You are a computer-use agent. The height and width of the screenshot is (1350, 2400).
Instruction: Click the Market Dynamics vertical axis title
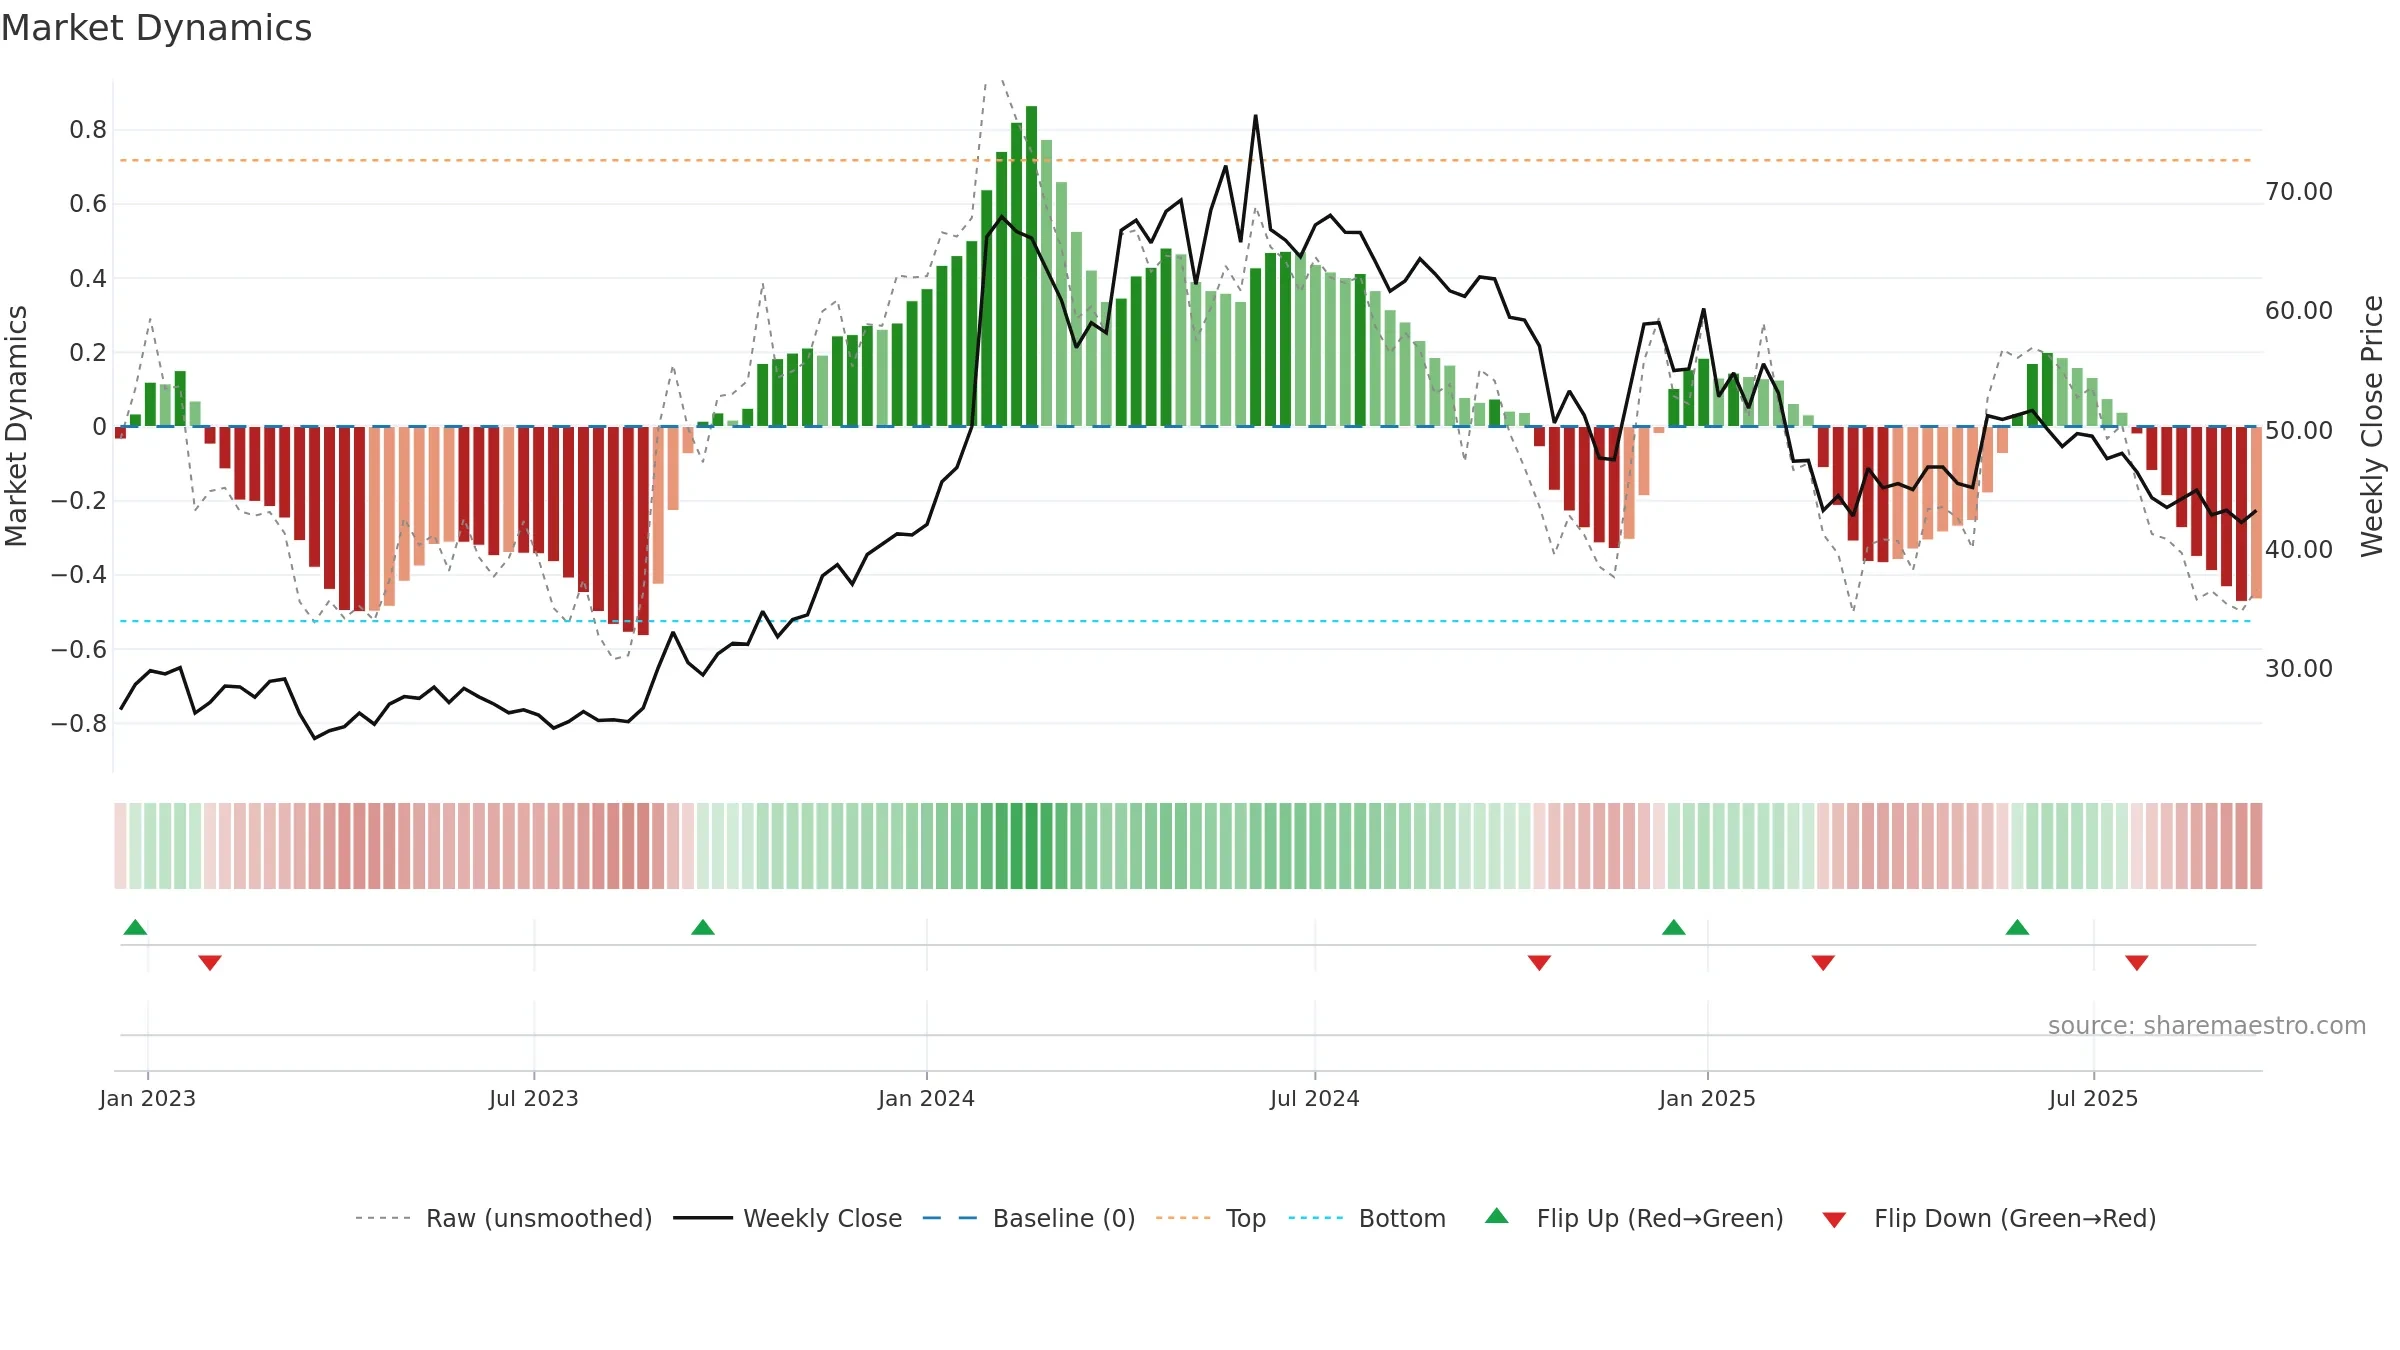16,426
